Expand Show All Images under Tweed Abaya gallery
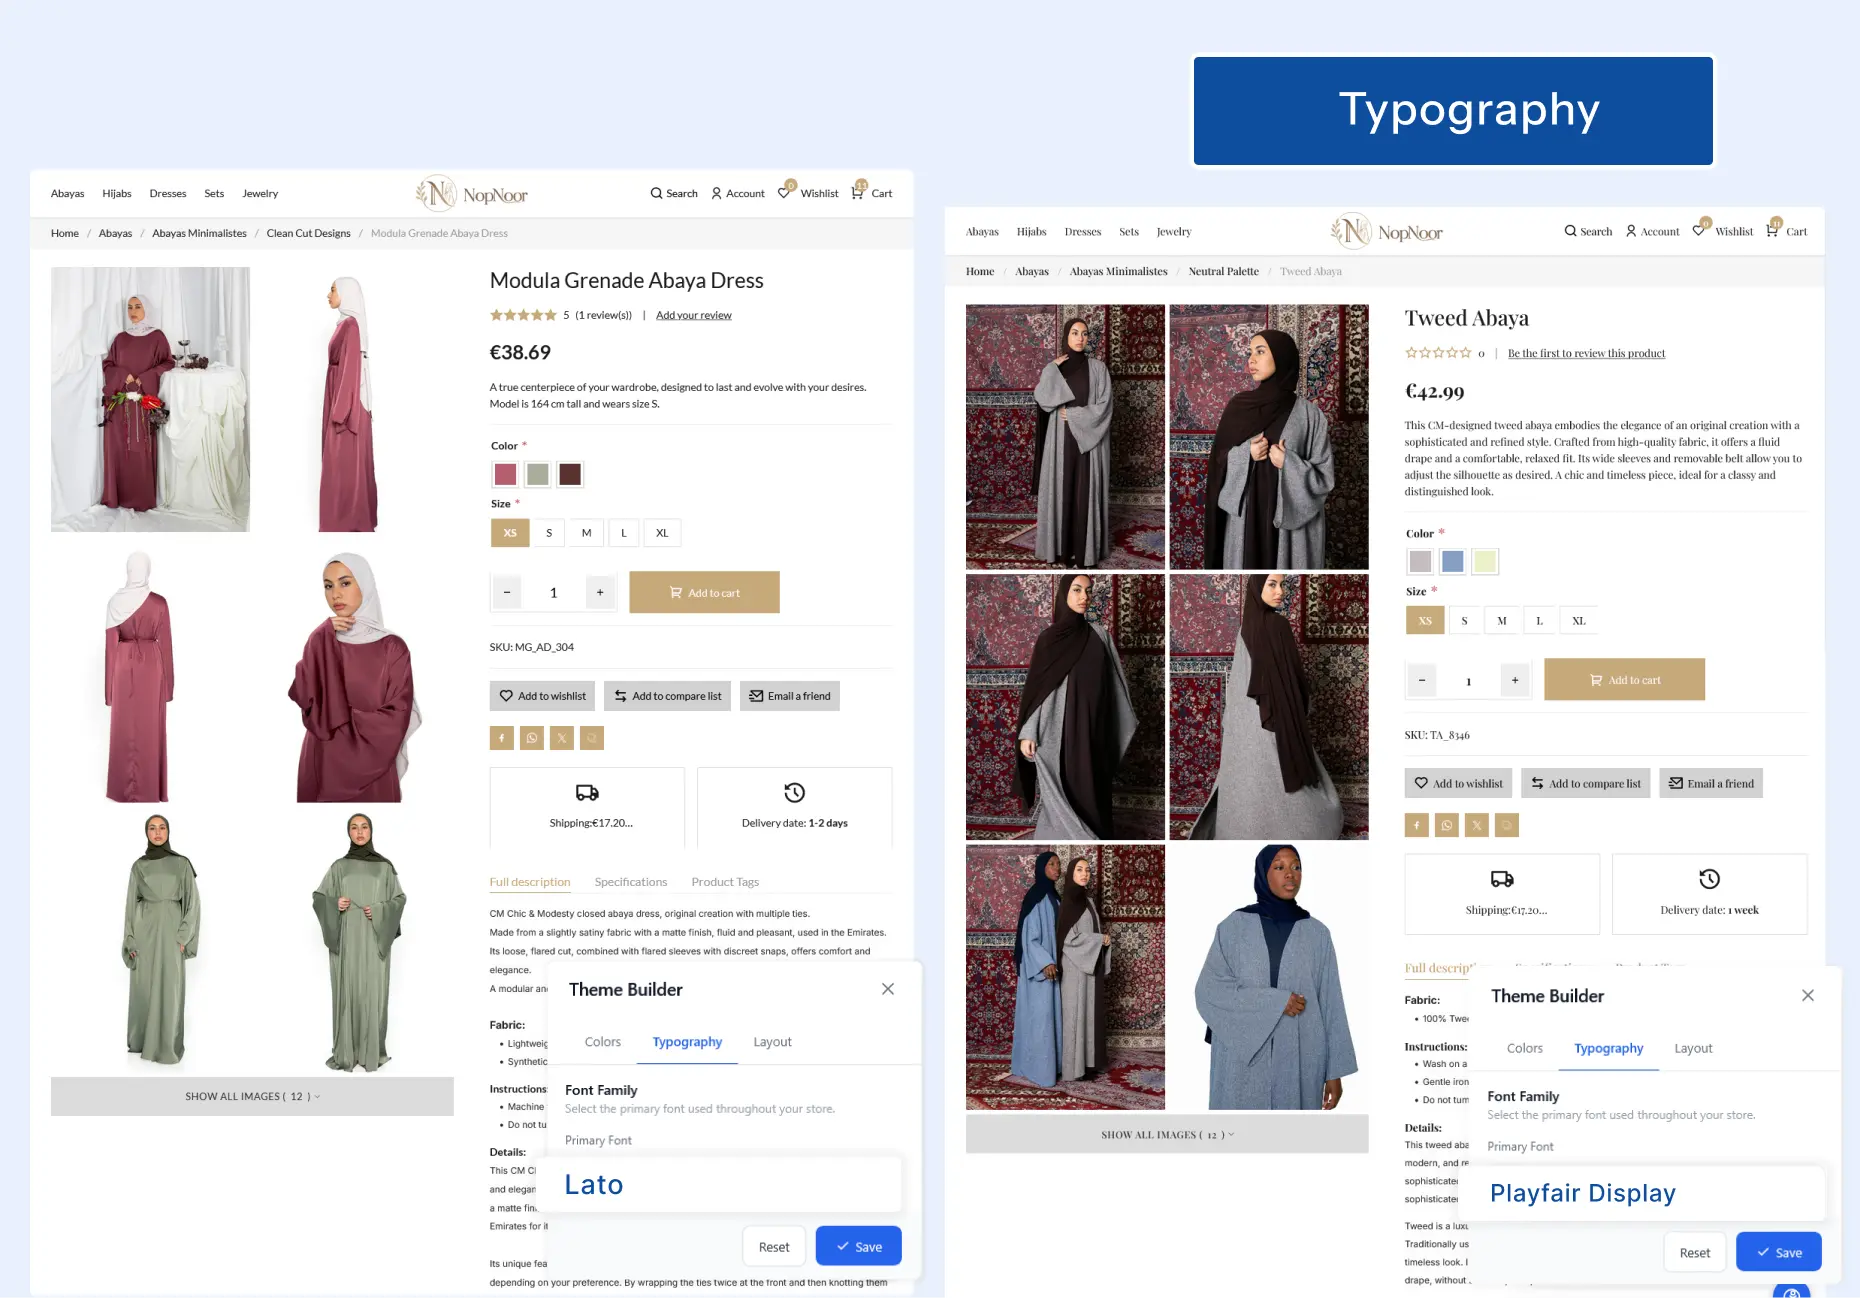The width and height of the screenshot is (1860, 1298). 1167,1134
